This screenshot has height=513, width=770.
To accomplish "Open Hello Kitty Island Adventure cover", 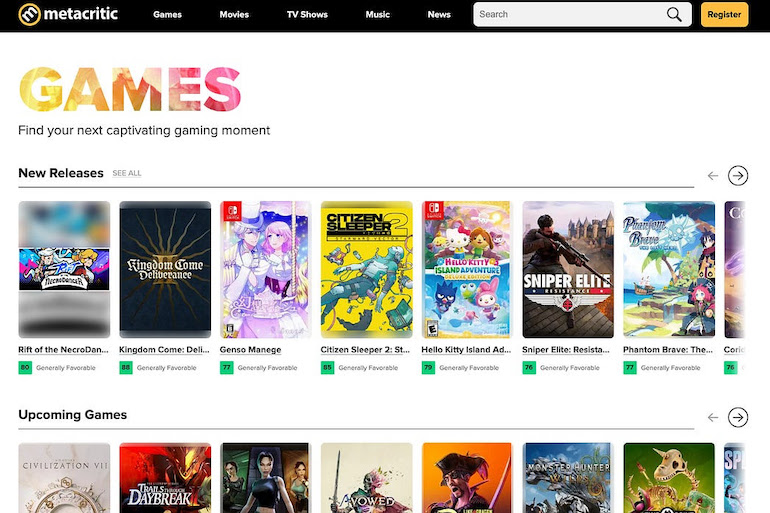I will (x=467, y=269).
